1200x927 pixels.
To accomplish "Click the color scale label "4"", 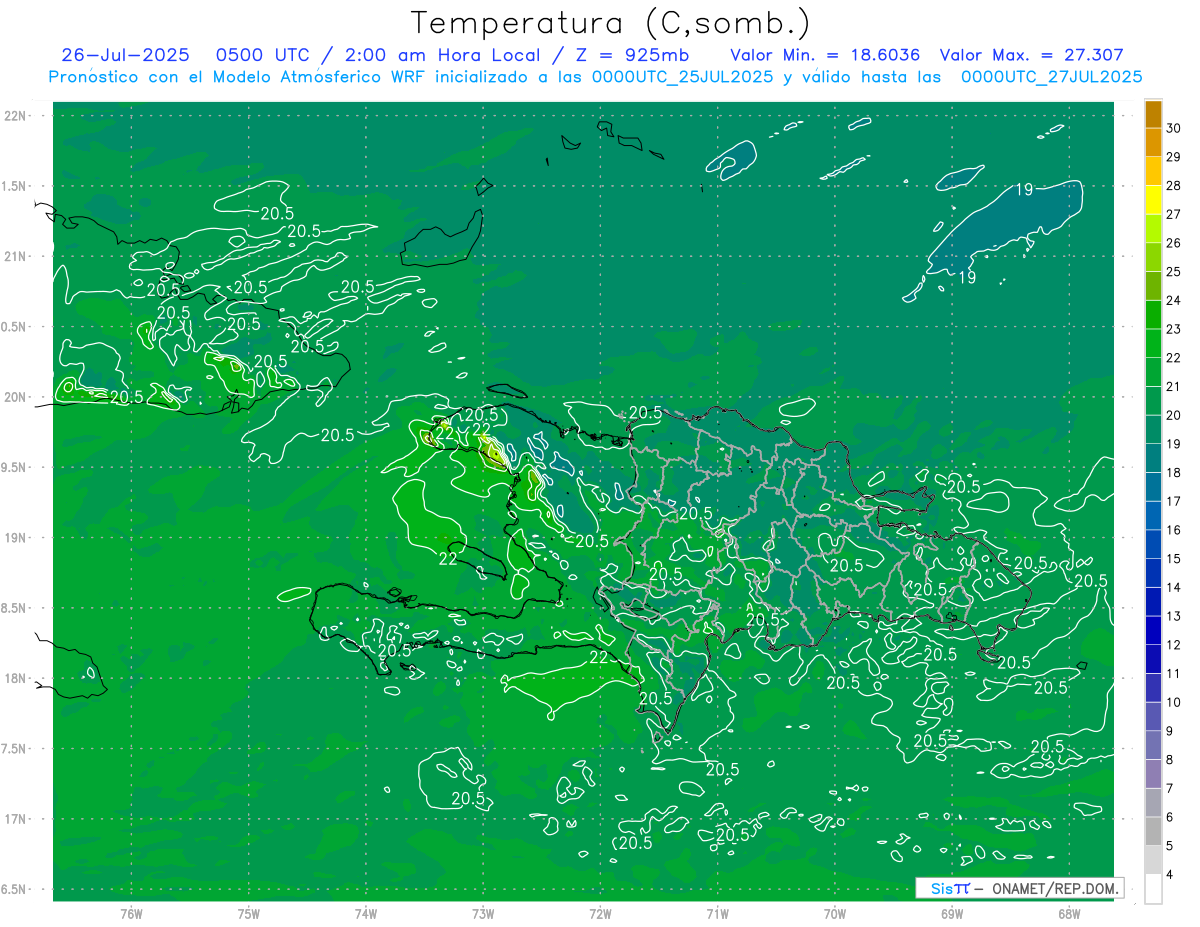I will tap(1170, 875).
